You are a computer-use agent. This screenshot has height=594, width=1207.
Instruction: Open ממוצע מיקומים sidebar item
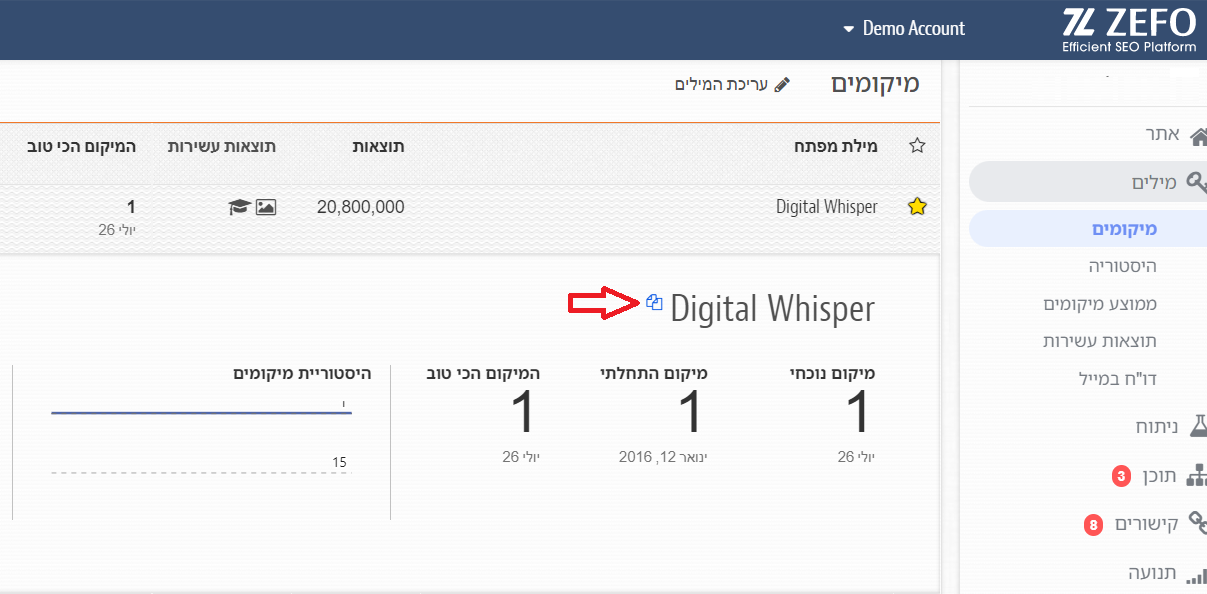click(x=1100, y=303)
